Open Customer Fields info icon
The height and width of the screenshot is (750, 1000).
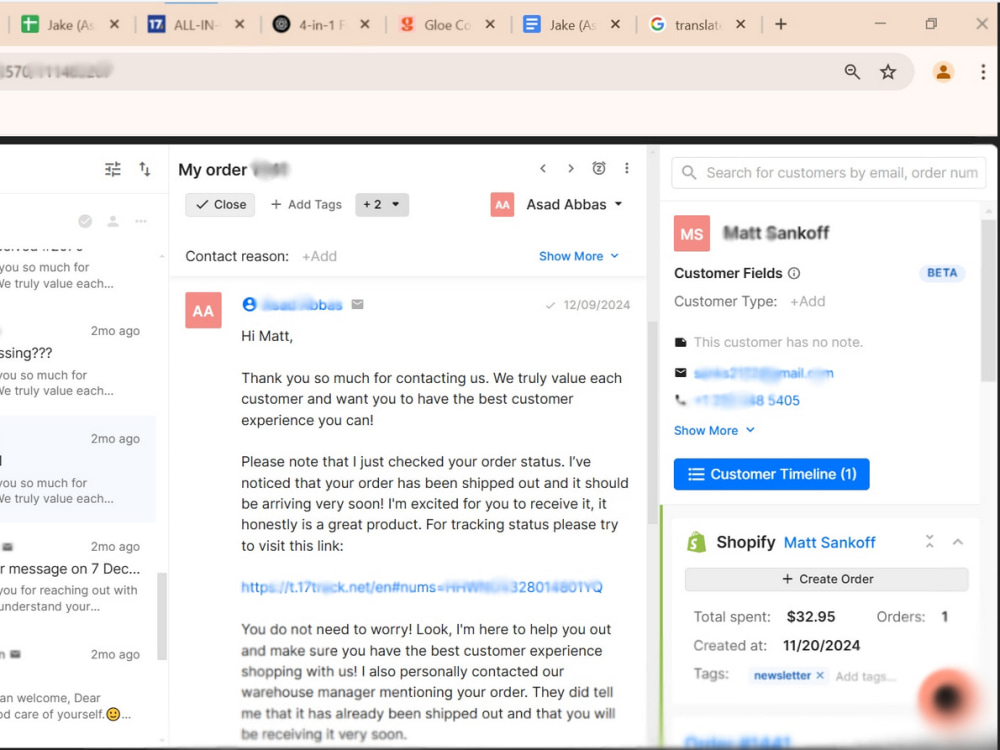click(794, 273)
